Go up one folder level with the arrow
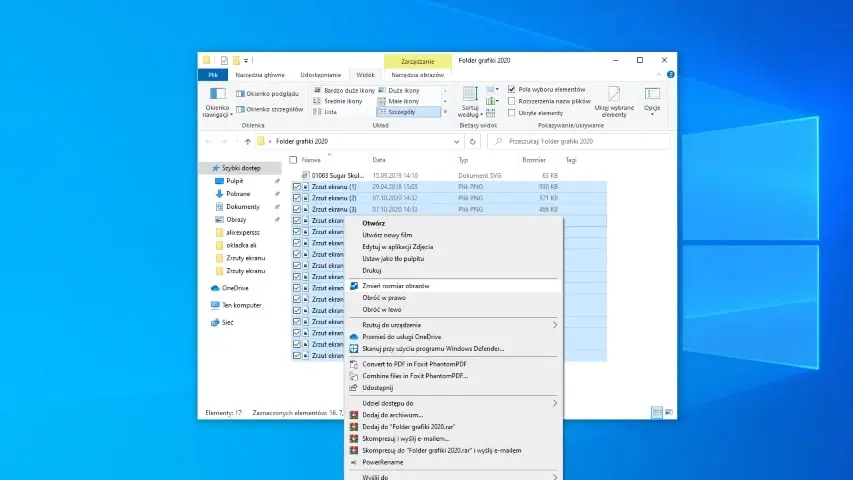This screenshot has height=480, width=853. coord(247,141)
